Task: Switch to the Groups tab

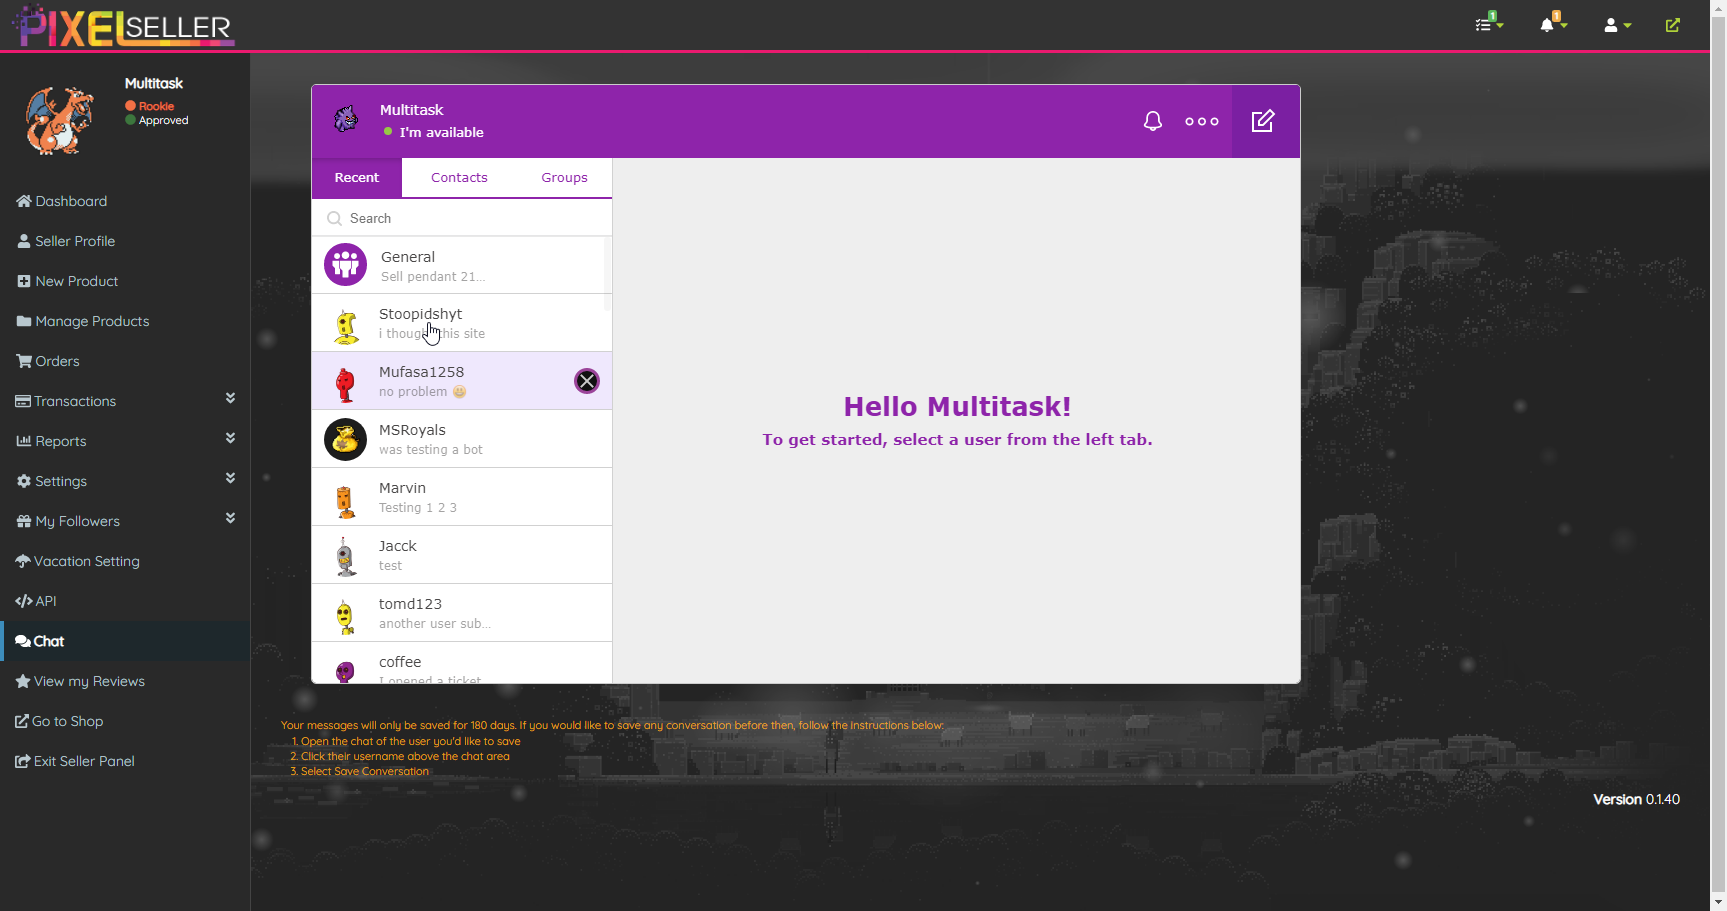Action: tap(564, 178)
